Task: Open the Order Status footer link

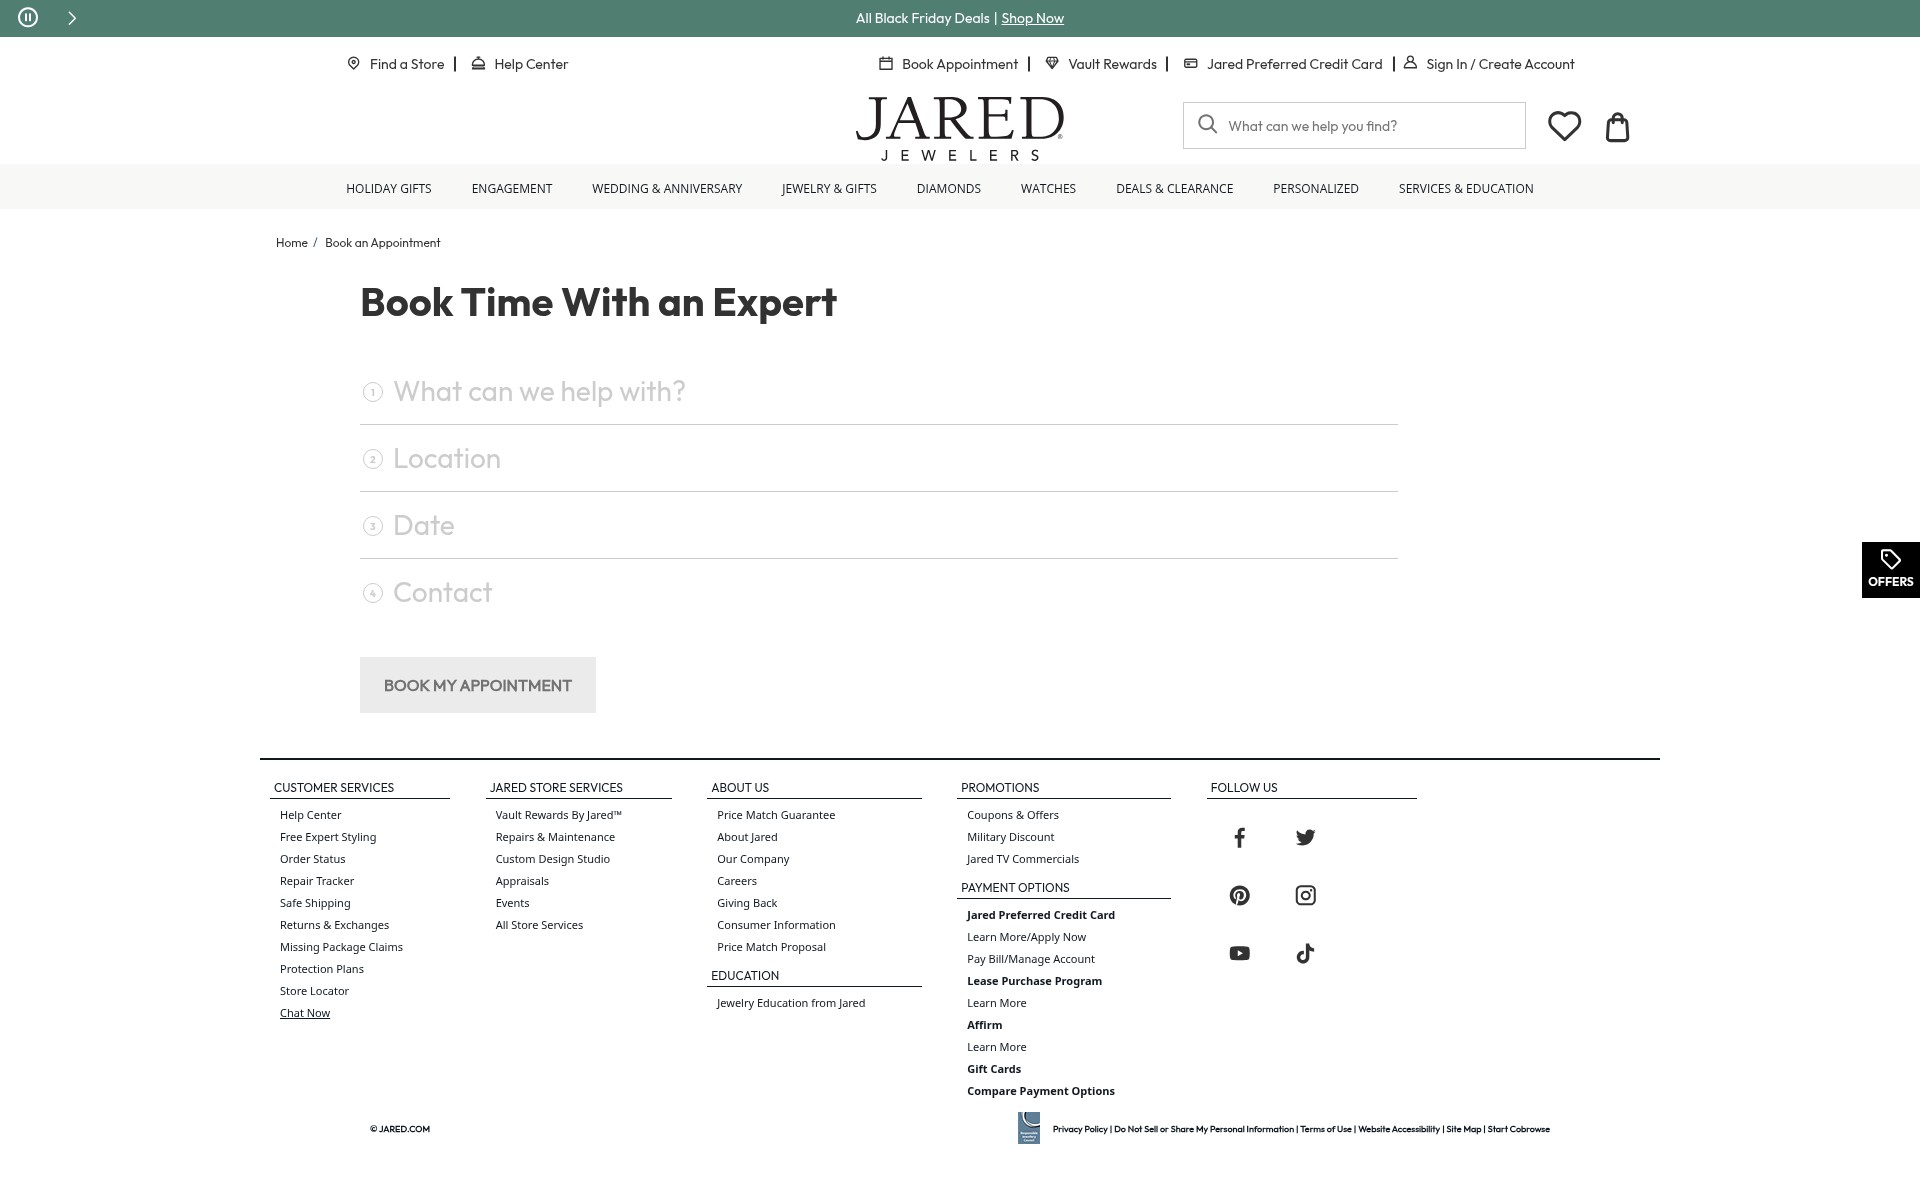Action: click(x=312, y=859)
